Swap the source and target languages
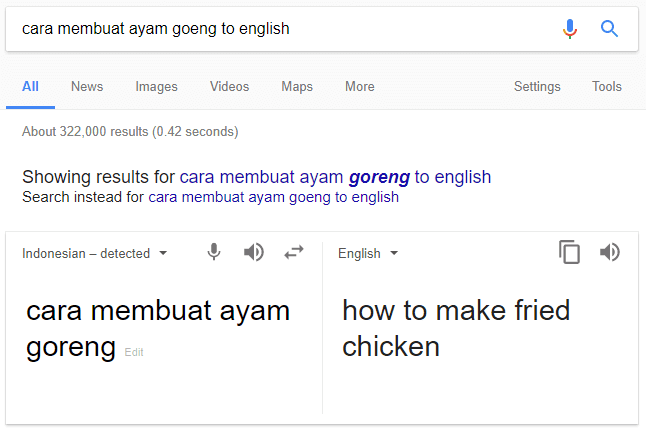Viewport: 646px width, 432px height. point(294,252)
